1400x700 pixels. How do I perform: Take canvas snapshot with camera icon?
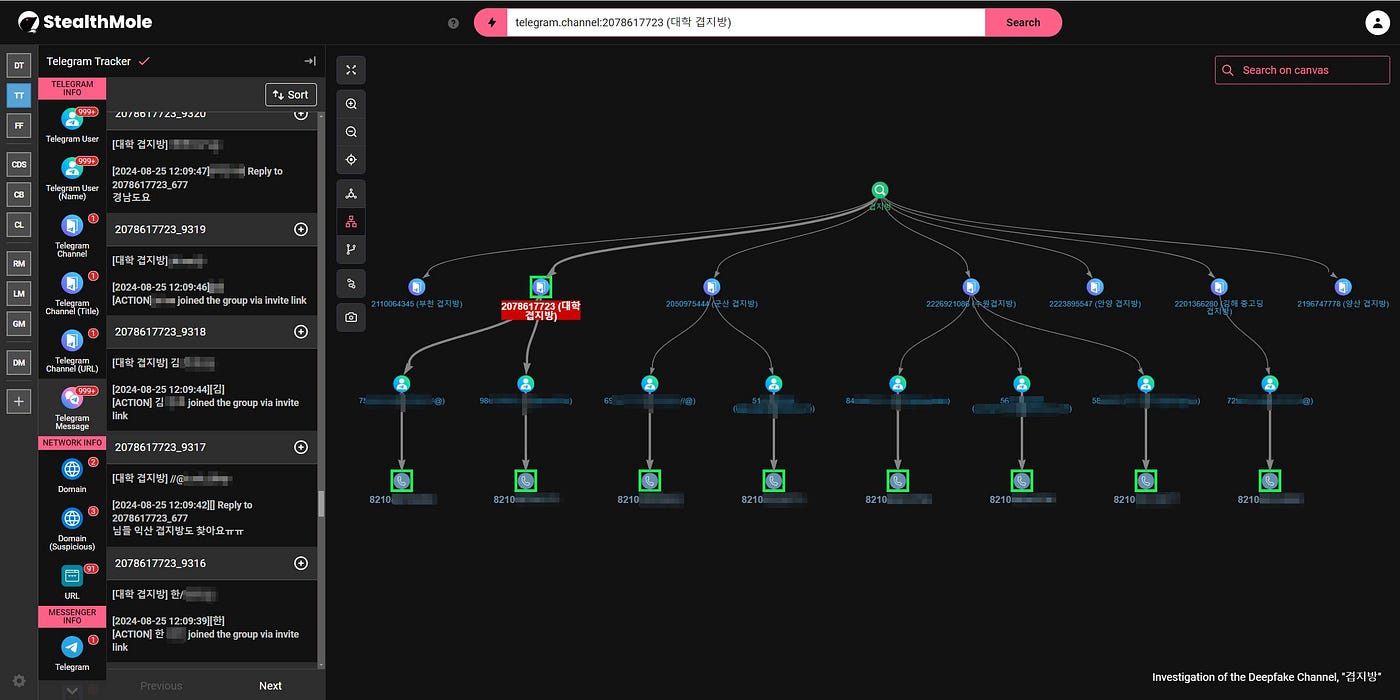(351, 317)
